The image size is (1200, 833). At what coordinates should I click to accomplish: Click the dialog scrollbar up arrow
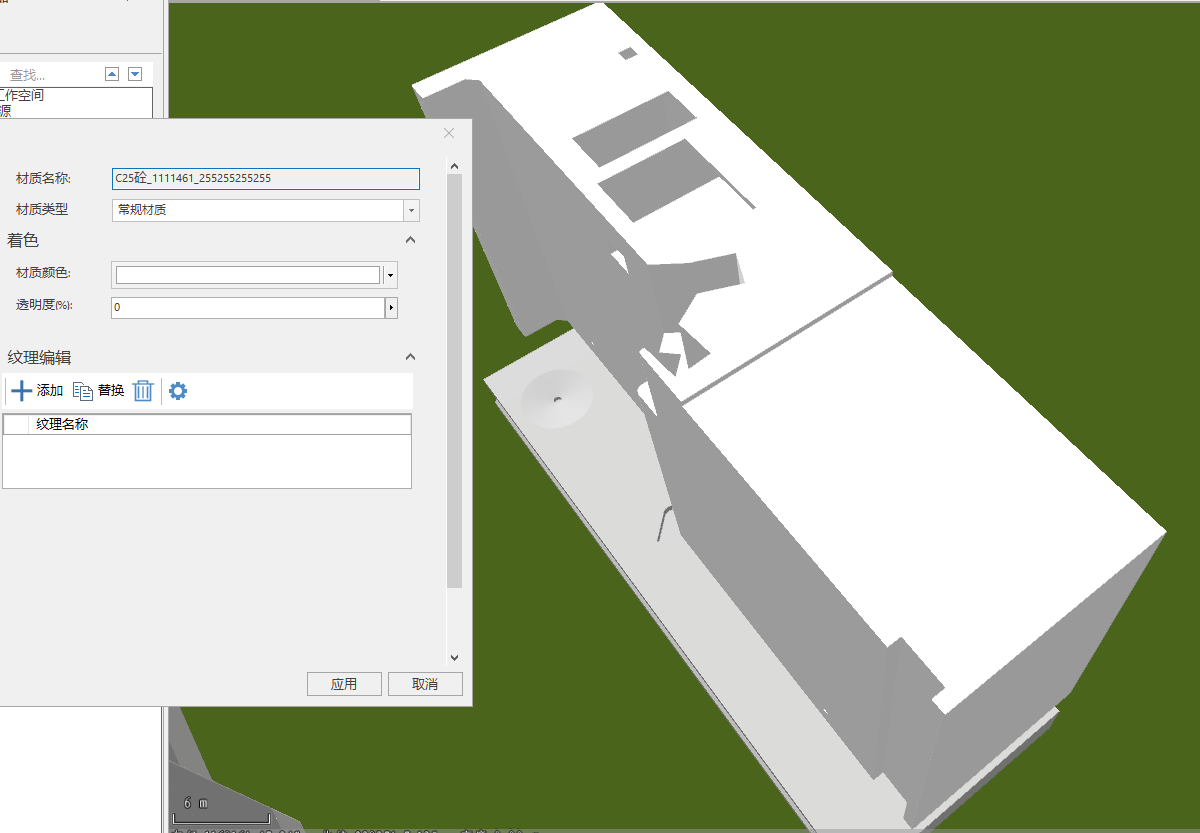coord(454,166)
